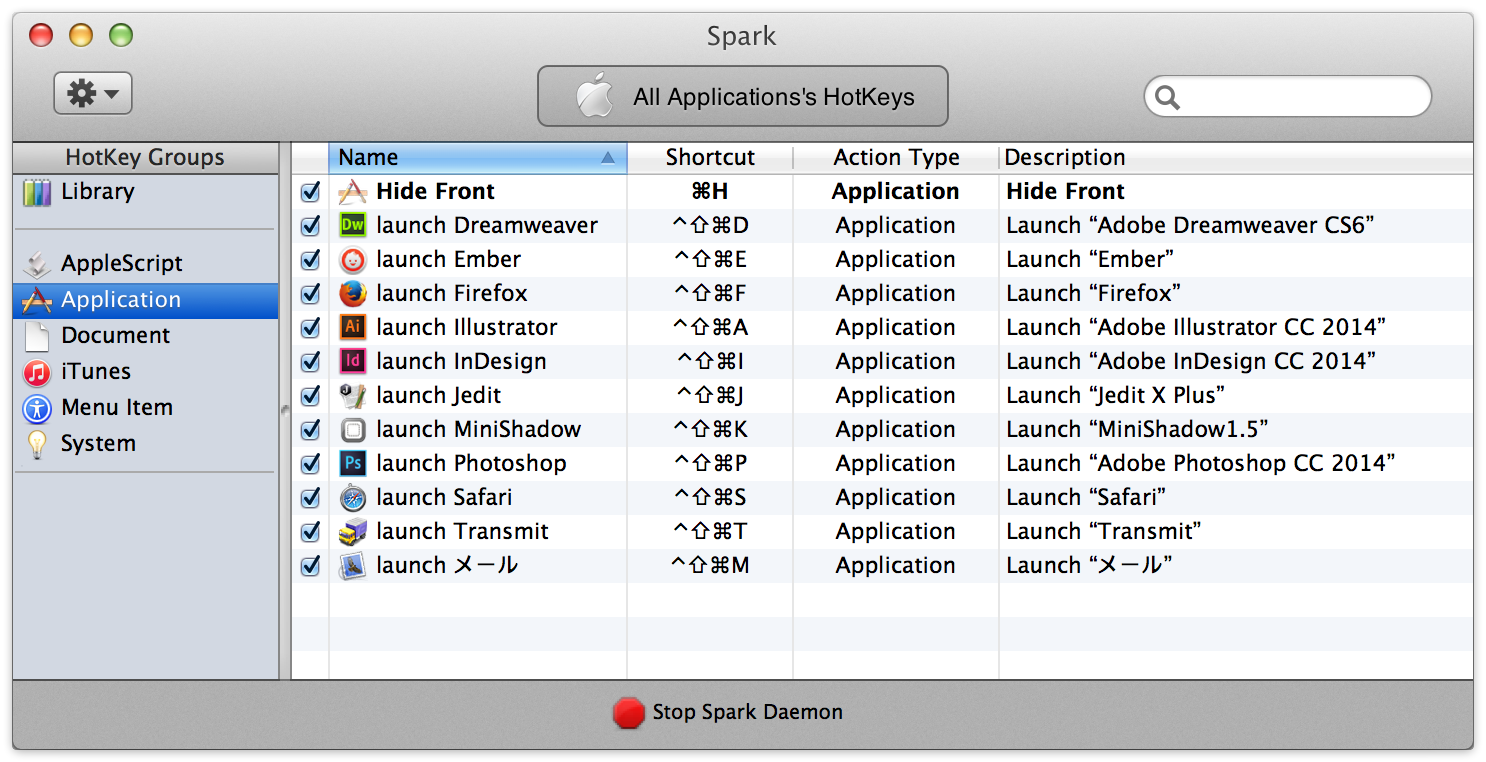Click the AppleScript icon in sidebar
1486x762 pixels.
[x=37, y=264]
